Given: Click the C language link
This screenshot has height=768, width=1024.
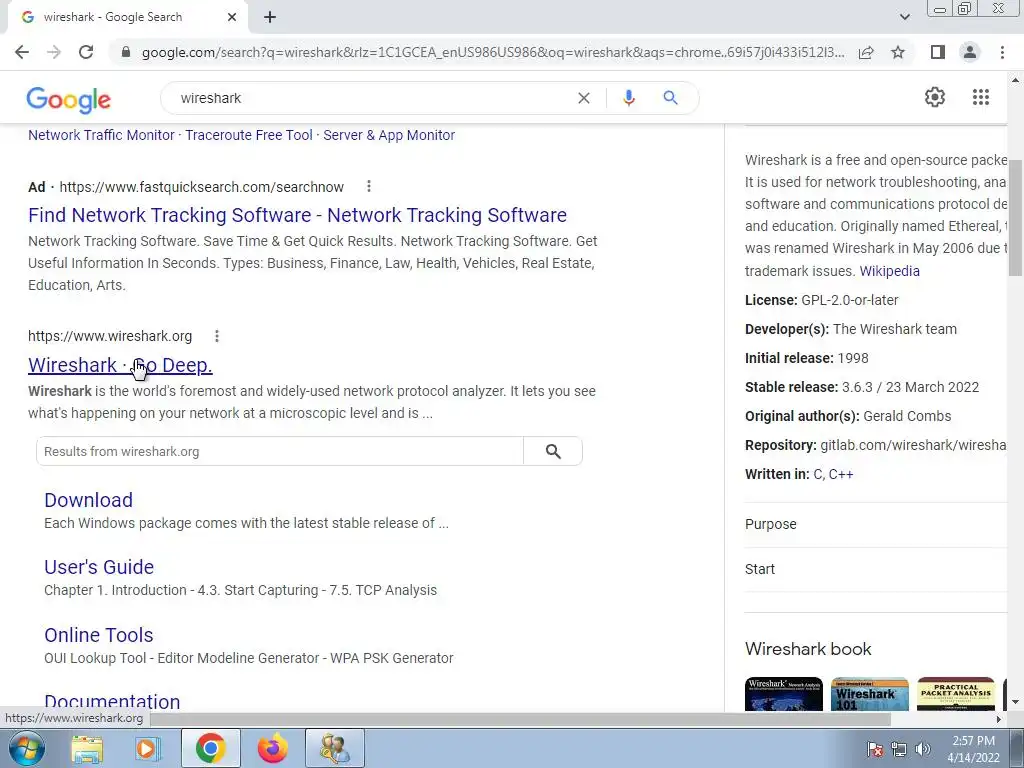Looking at the screenshot, I should point(818,475).
